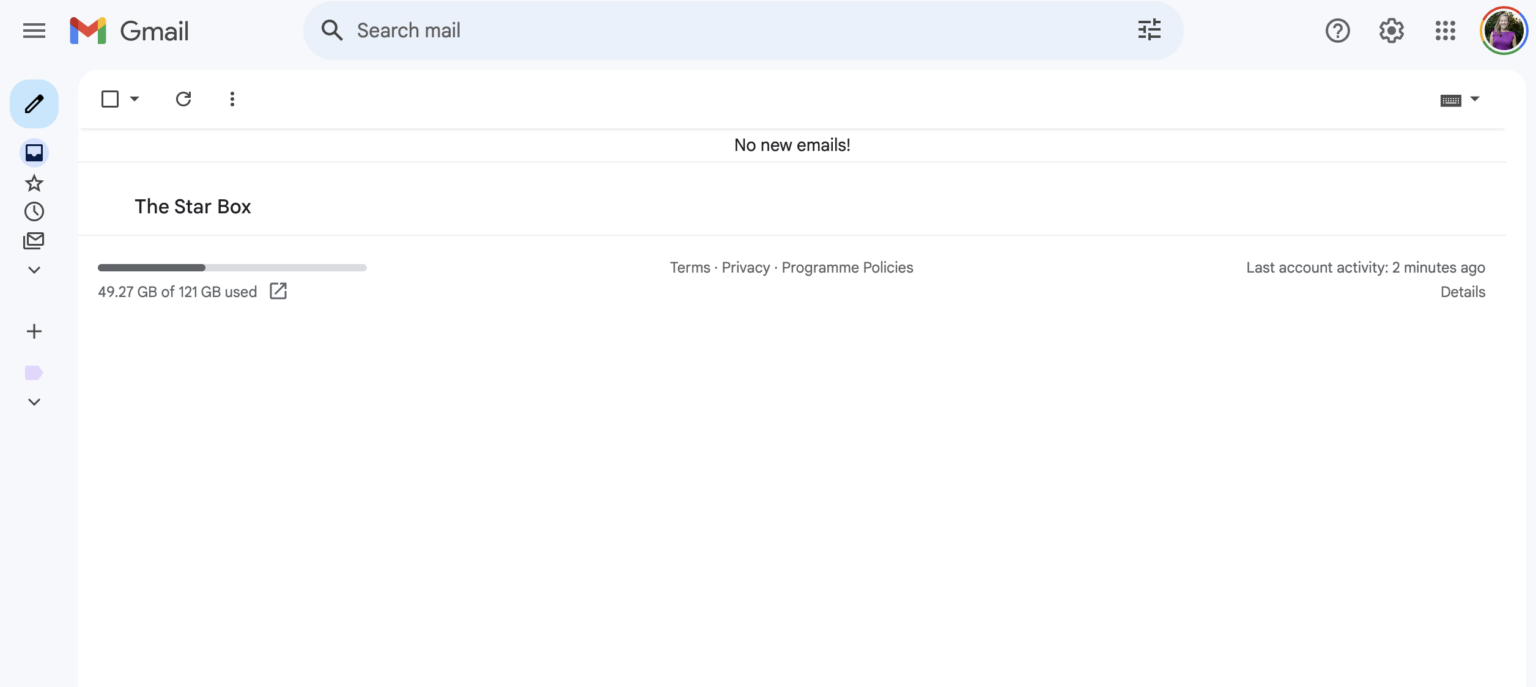Click '49.27 GB of 121 GB used' text

click(177, 292)
